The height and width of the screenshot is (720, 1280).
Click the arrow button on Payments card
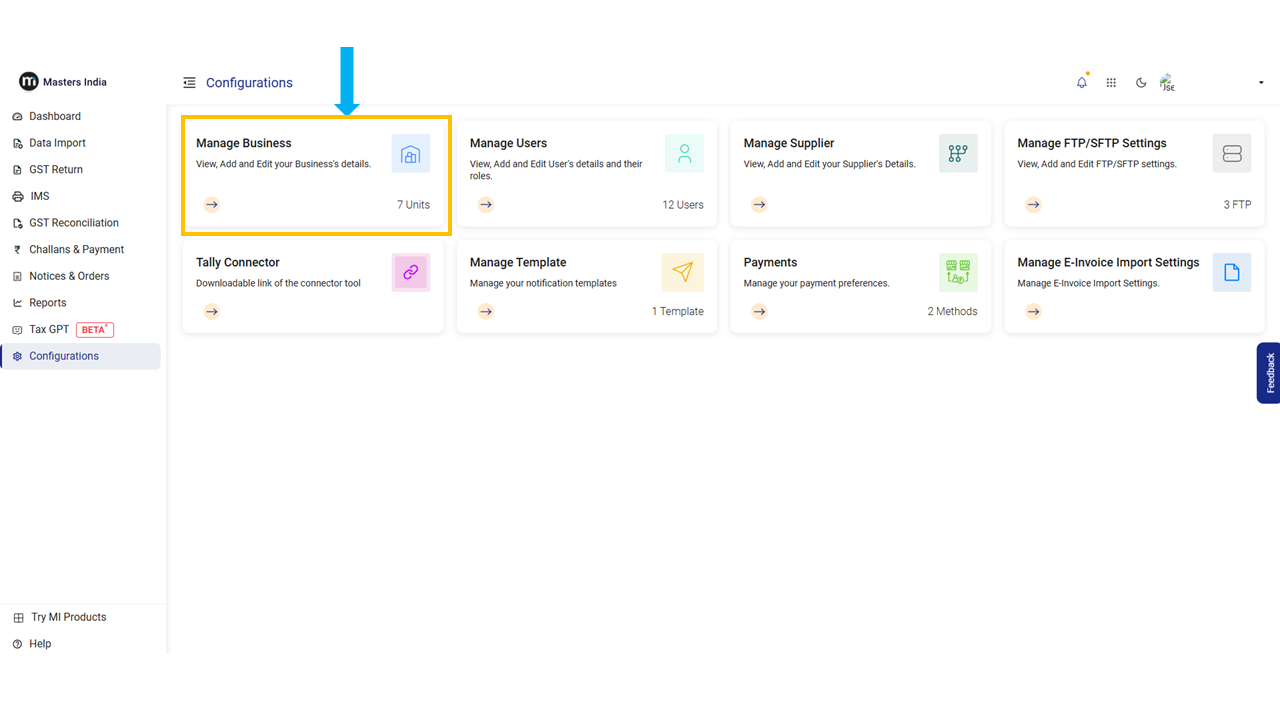tap(759, 311)
